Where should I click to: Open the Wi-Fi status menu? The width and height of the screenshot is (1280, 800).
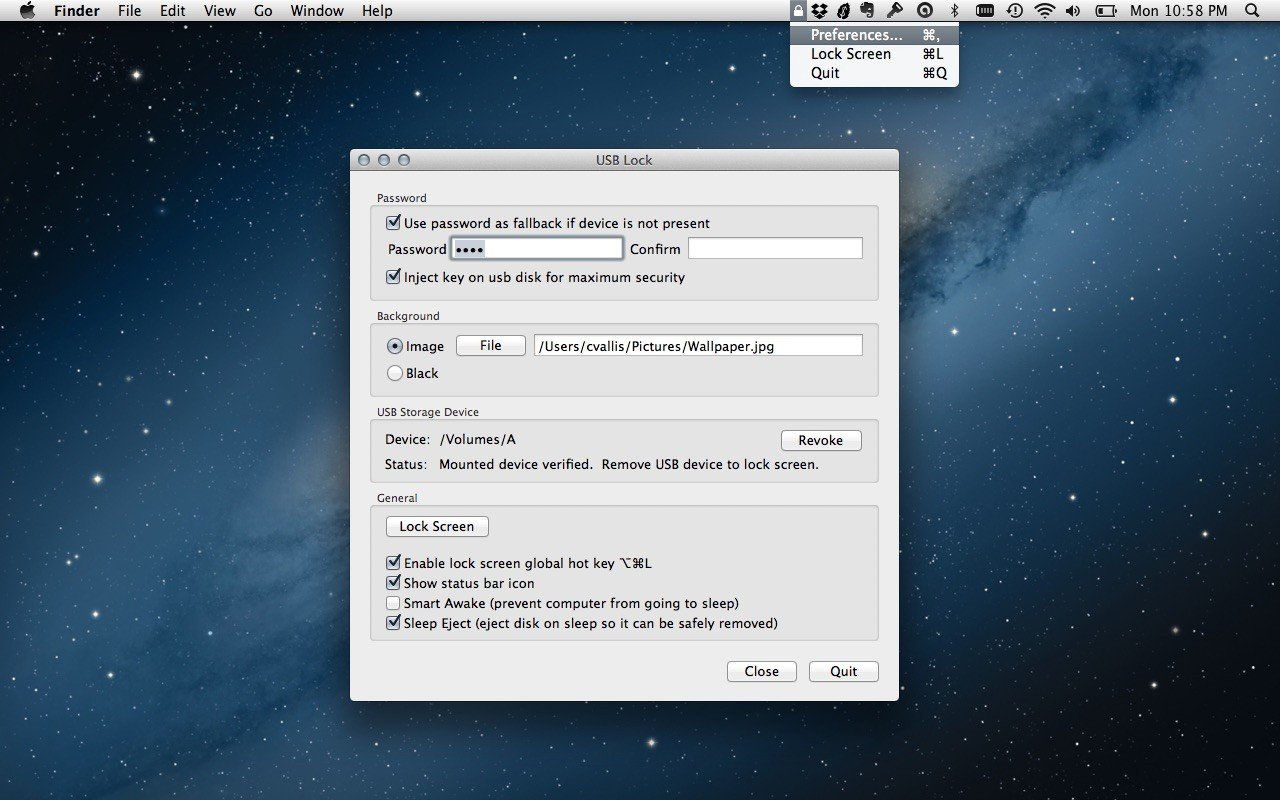tap(1044, 11)
